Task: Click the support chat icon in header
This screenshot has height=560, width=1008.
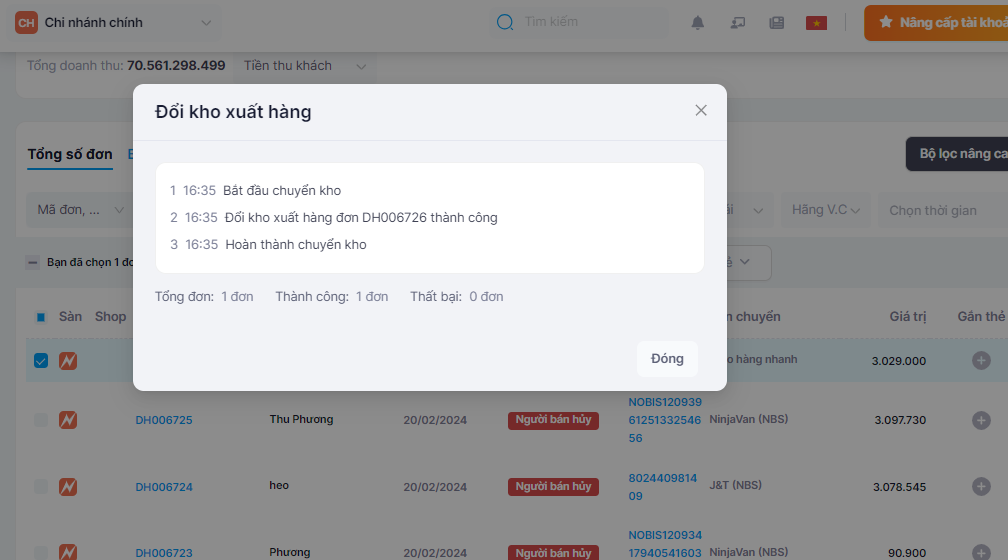Action: click(x=738, y=22)
